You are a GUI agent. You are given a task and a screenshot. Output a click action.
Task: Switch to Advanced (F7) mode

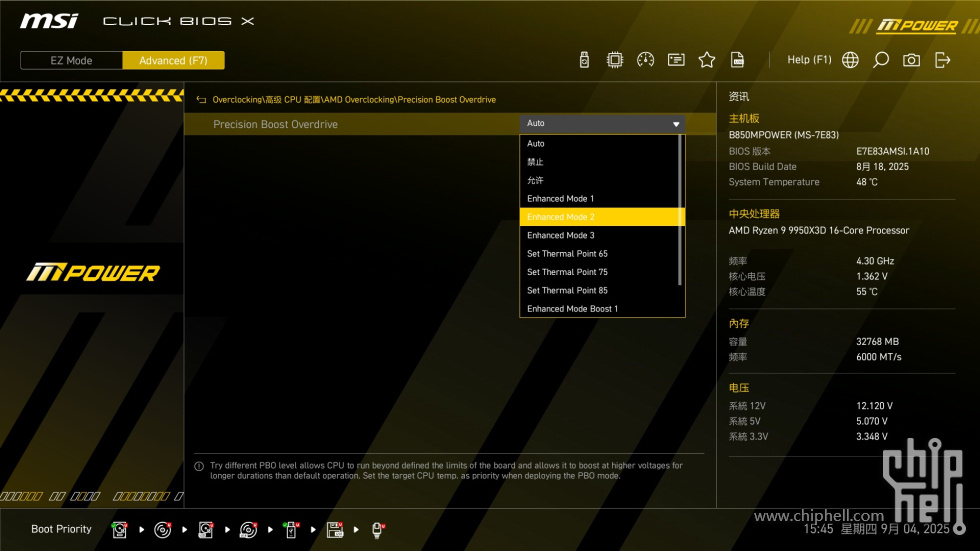tap(173, 61)
